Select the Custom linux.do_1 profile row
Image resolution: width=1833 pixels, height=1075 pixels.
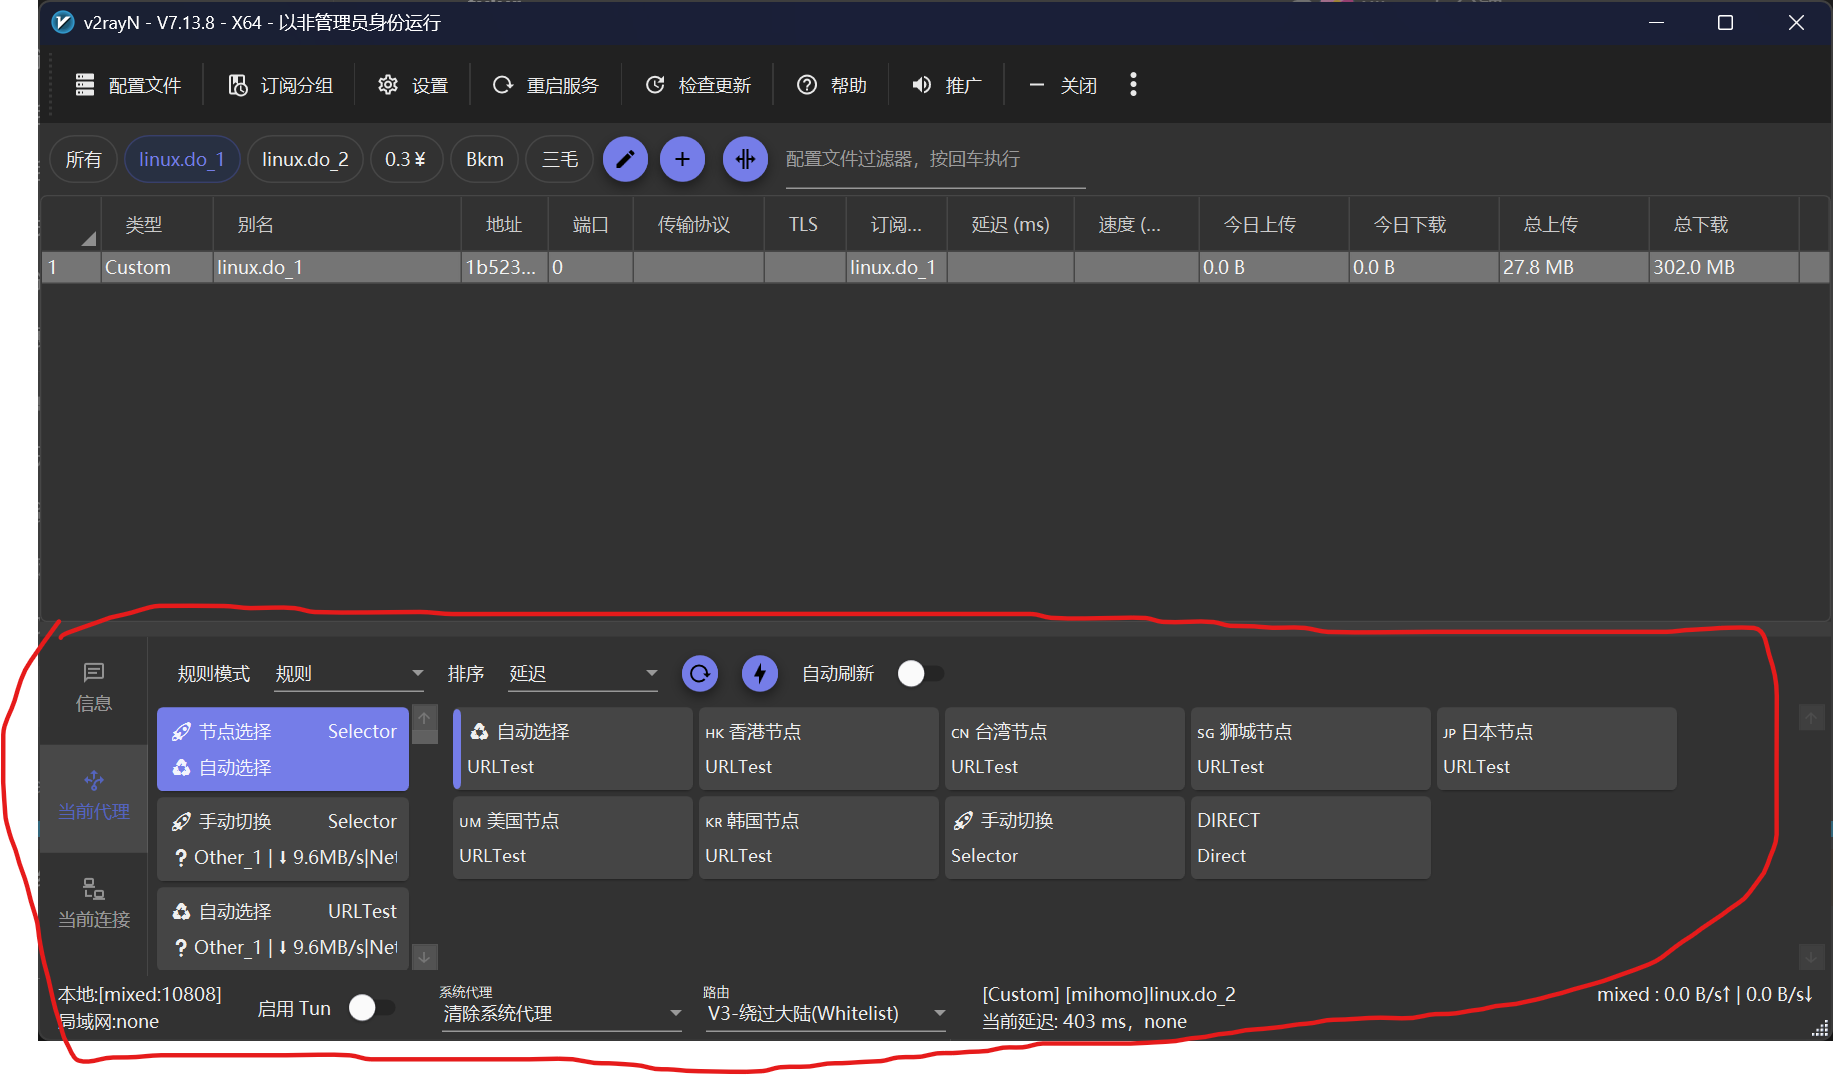pos(935,267)
